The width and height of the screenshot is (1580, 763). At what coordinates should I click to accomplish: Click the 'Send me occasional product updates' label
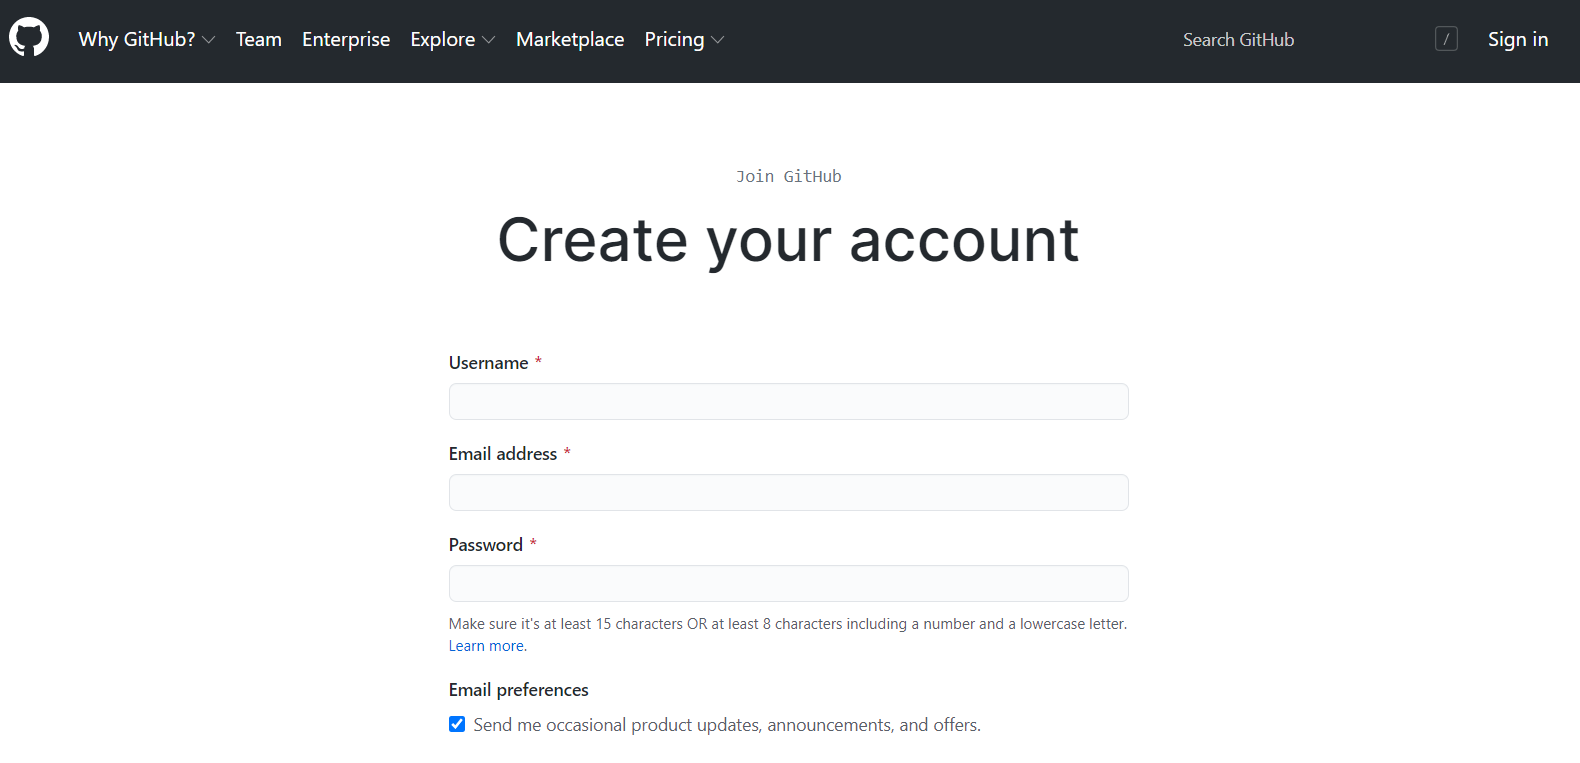(727, 725)
